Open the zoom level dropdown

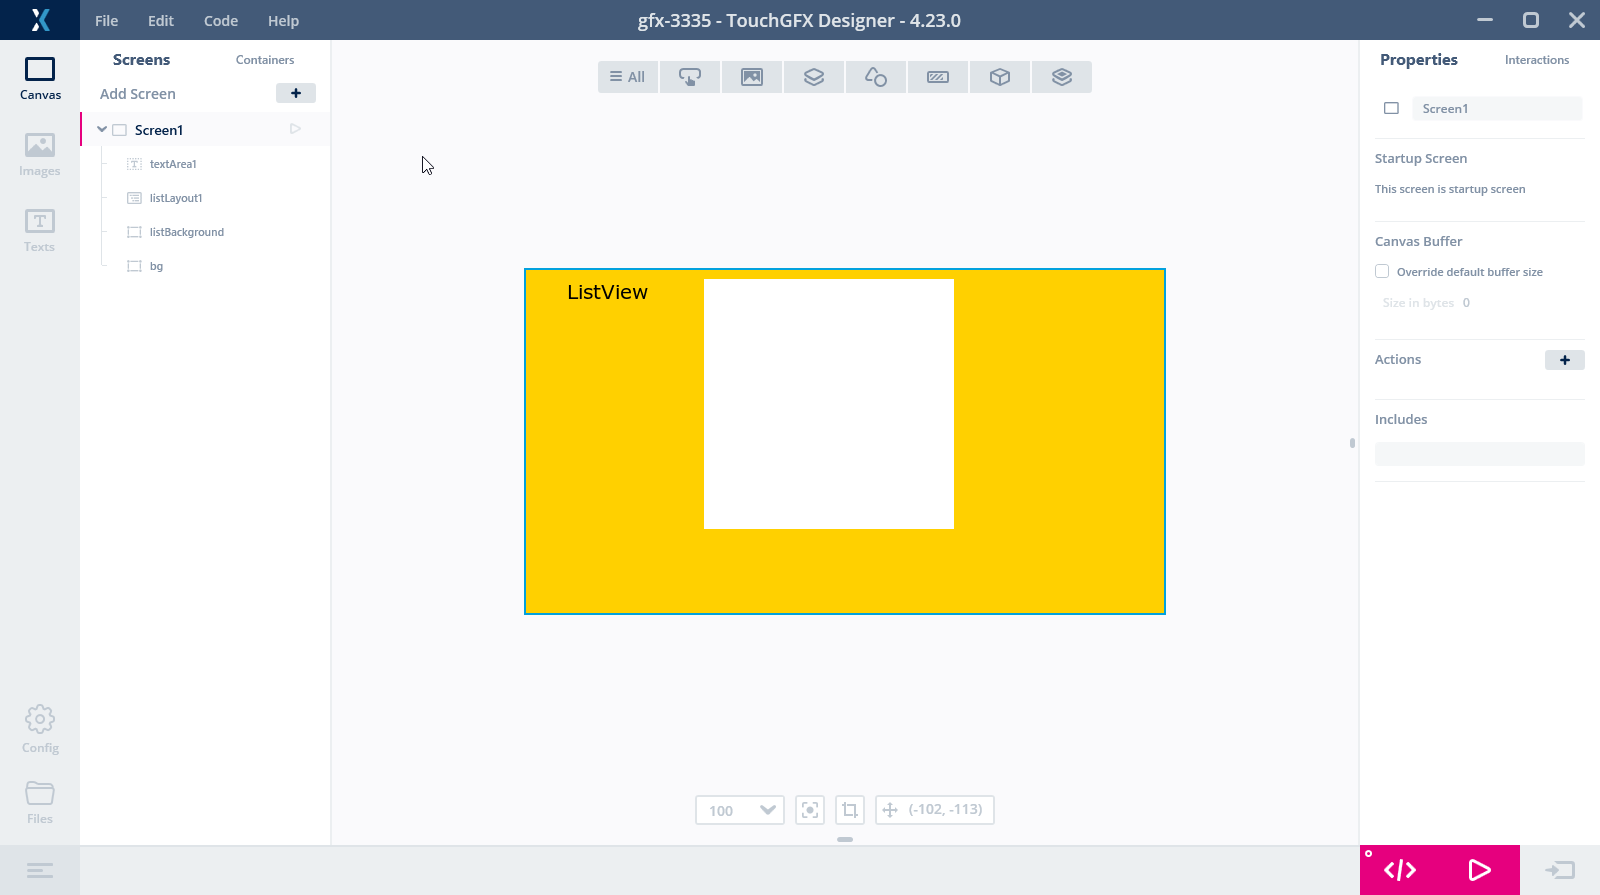click(x=767, y=810)
